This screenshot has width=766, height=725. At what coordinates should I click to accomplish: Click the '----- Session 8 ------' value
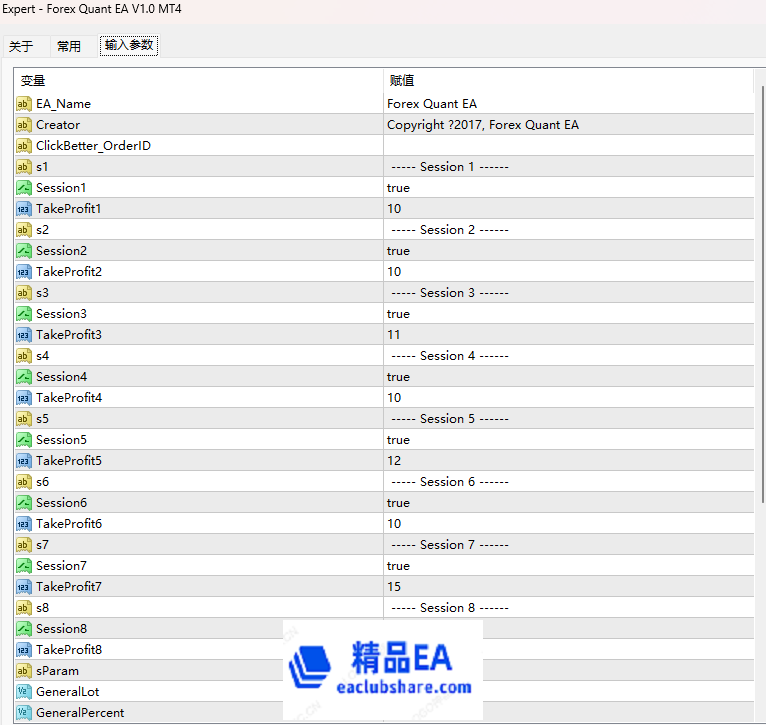click(x=450, y=608)
